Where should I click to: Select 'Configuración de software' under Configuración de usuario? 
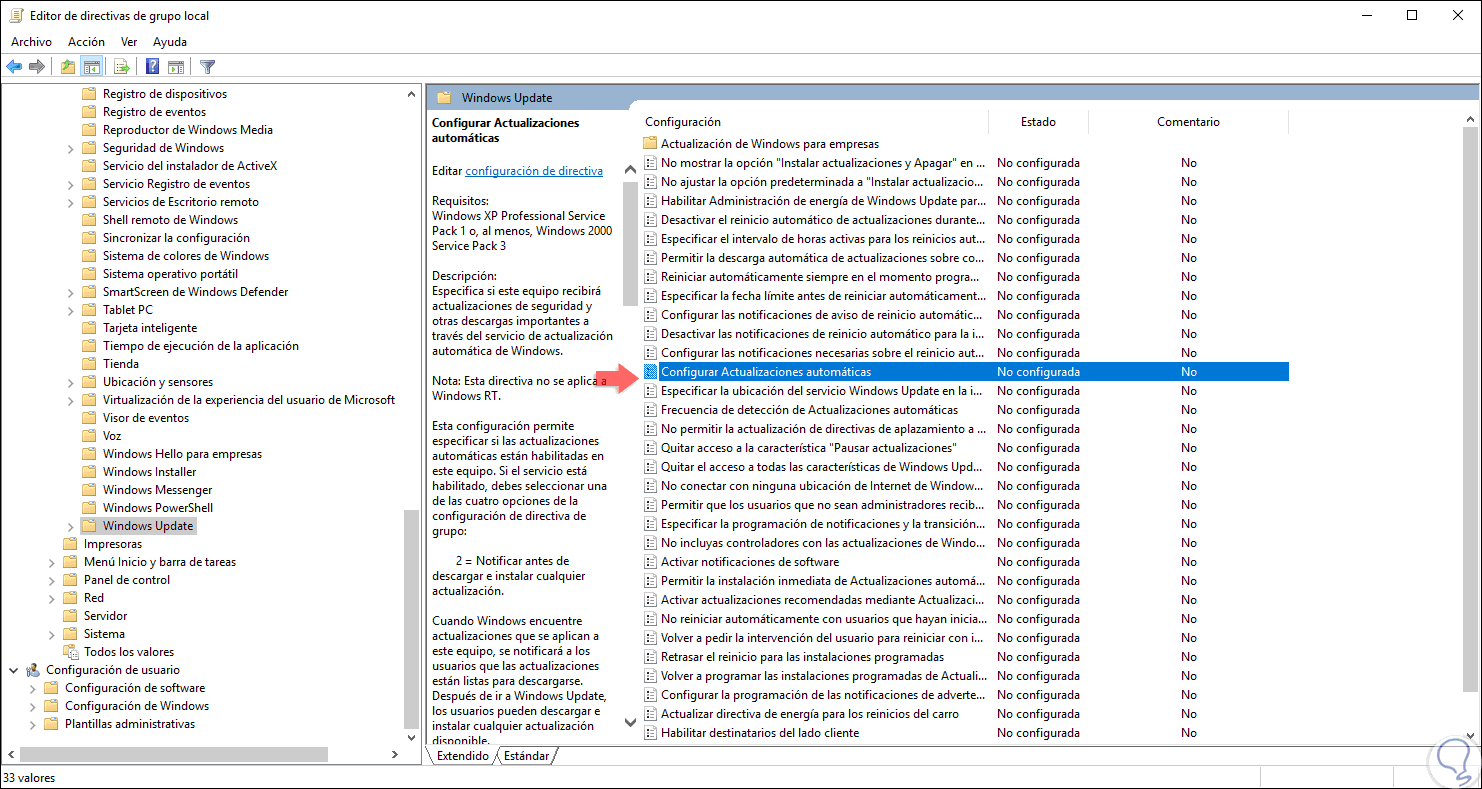pyautogui.click(x=135, y=688)
